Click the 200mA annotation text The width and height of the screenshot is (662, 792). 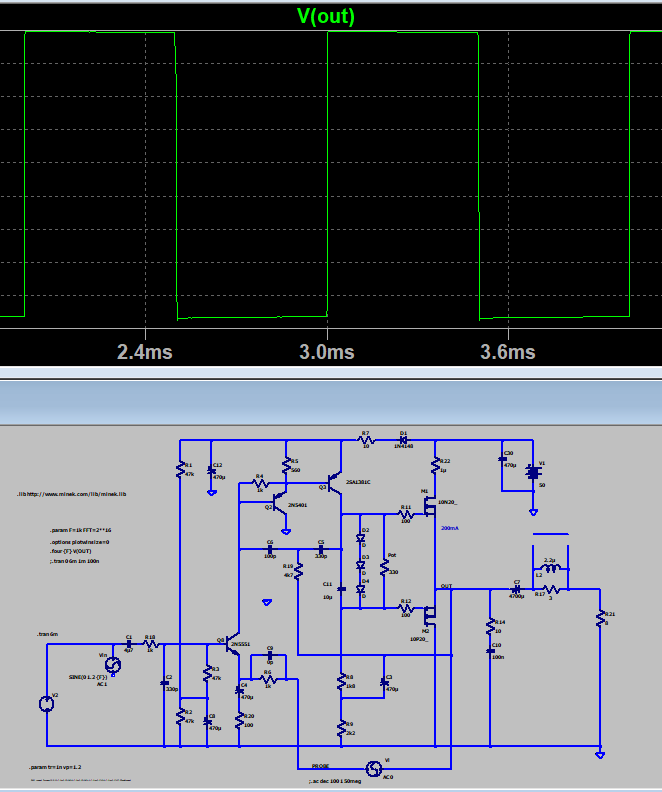(x=449, y=528)
